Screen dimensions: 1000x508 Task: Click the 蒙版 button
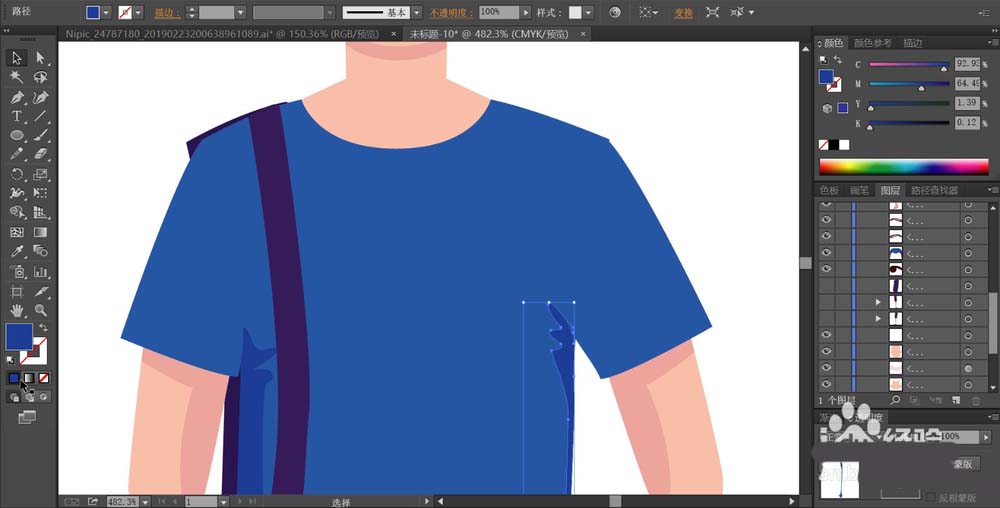coord(962,465)
